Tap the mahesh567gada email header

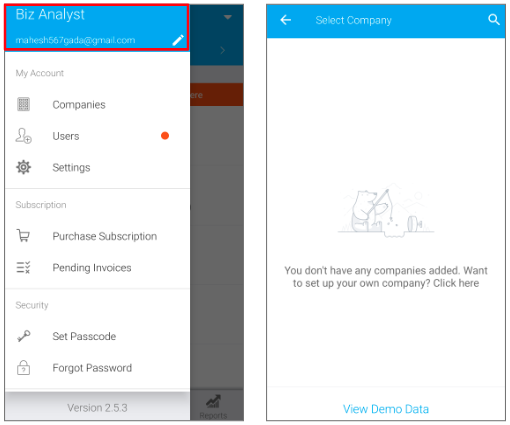click(75, 40)
